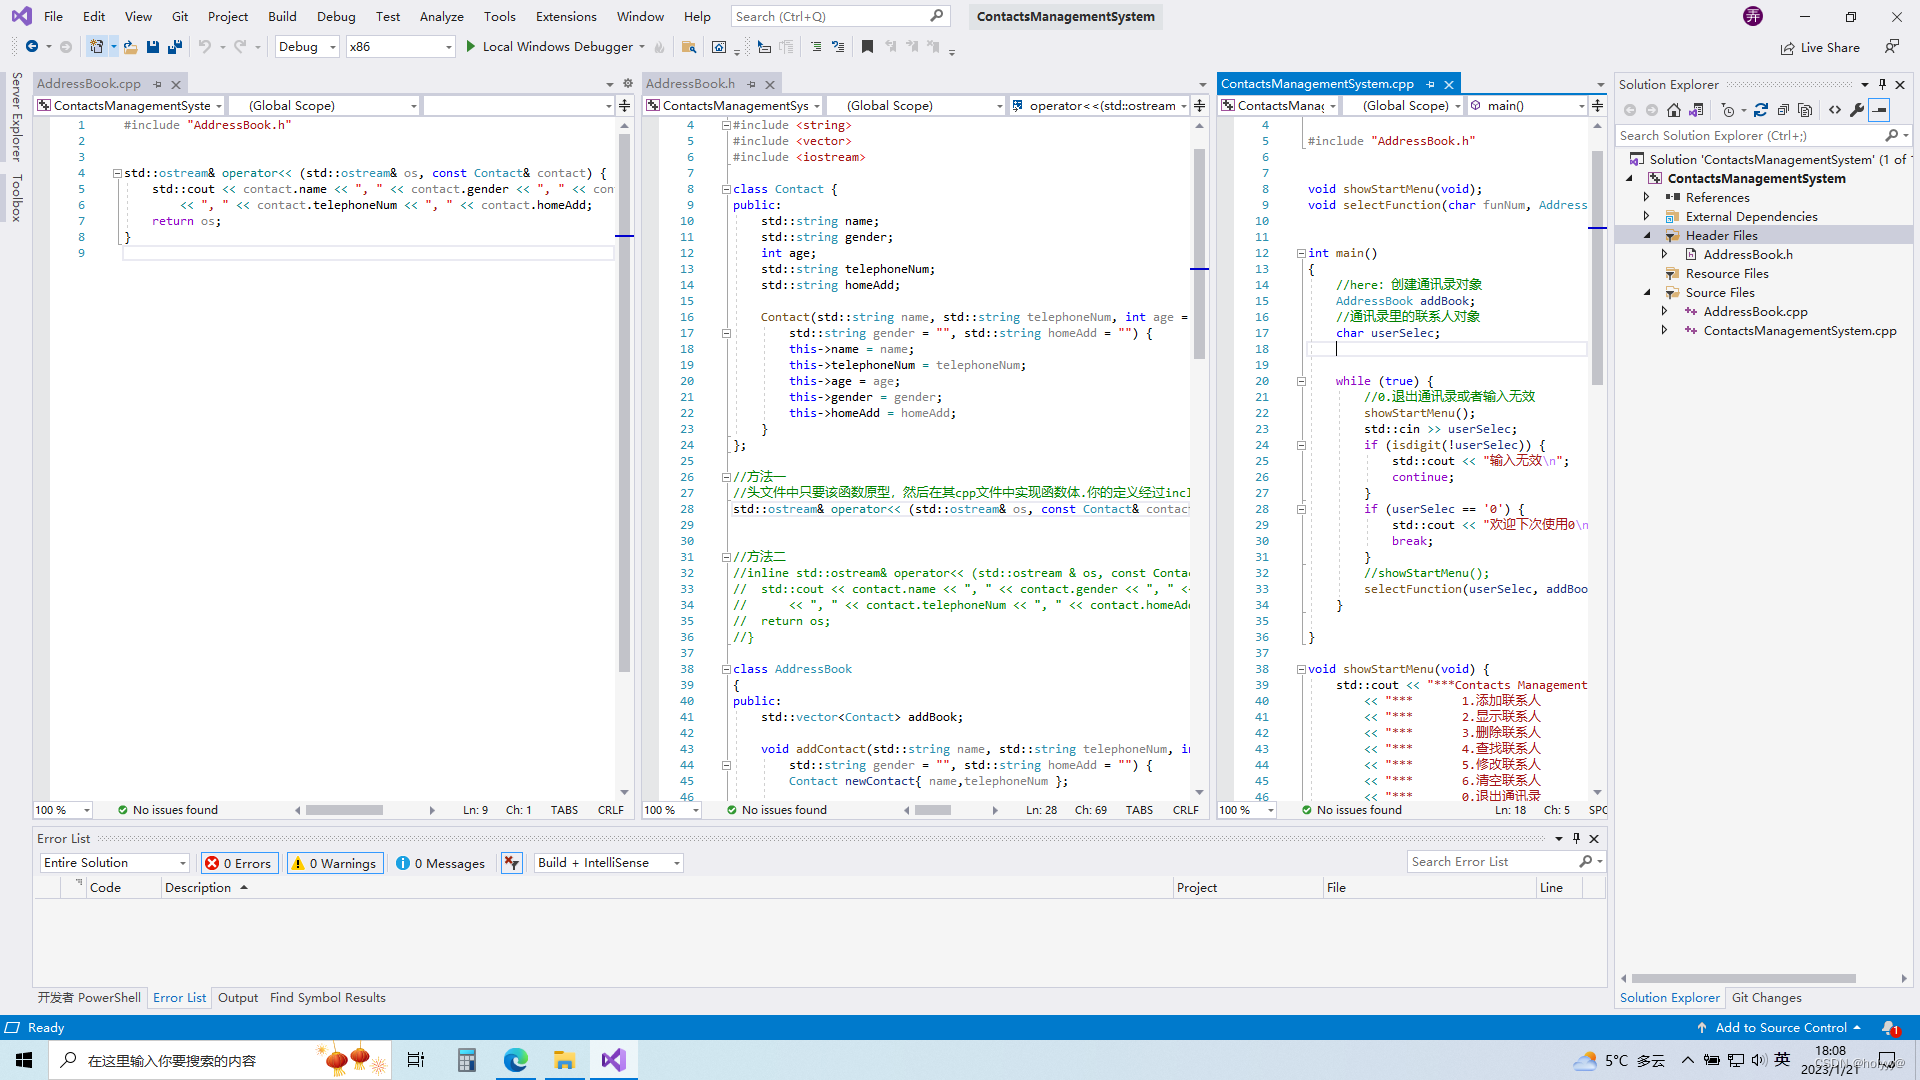
Task: Click the Search Error List field
Action: [1490, 862]
